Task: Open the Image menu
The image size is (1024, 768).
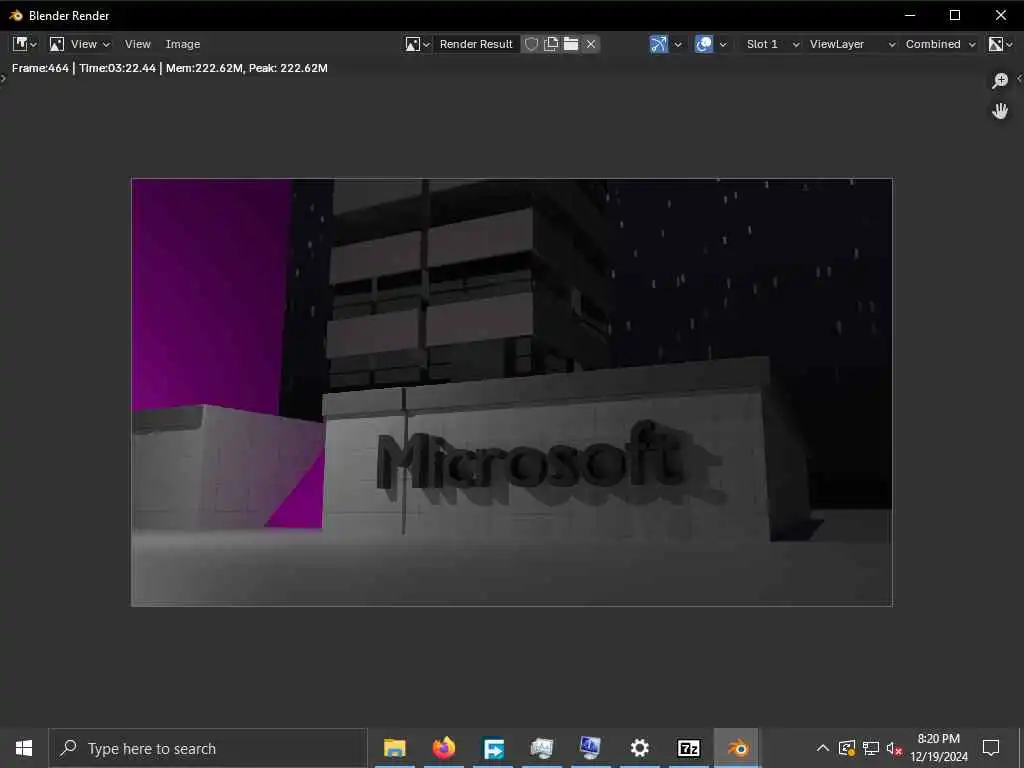Action: [x=182, y=44]
